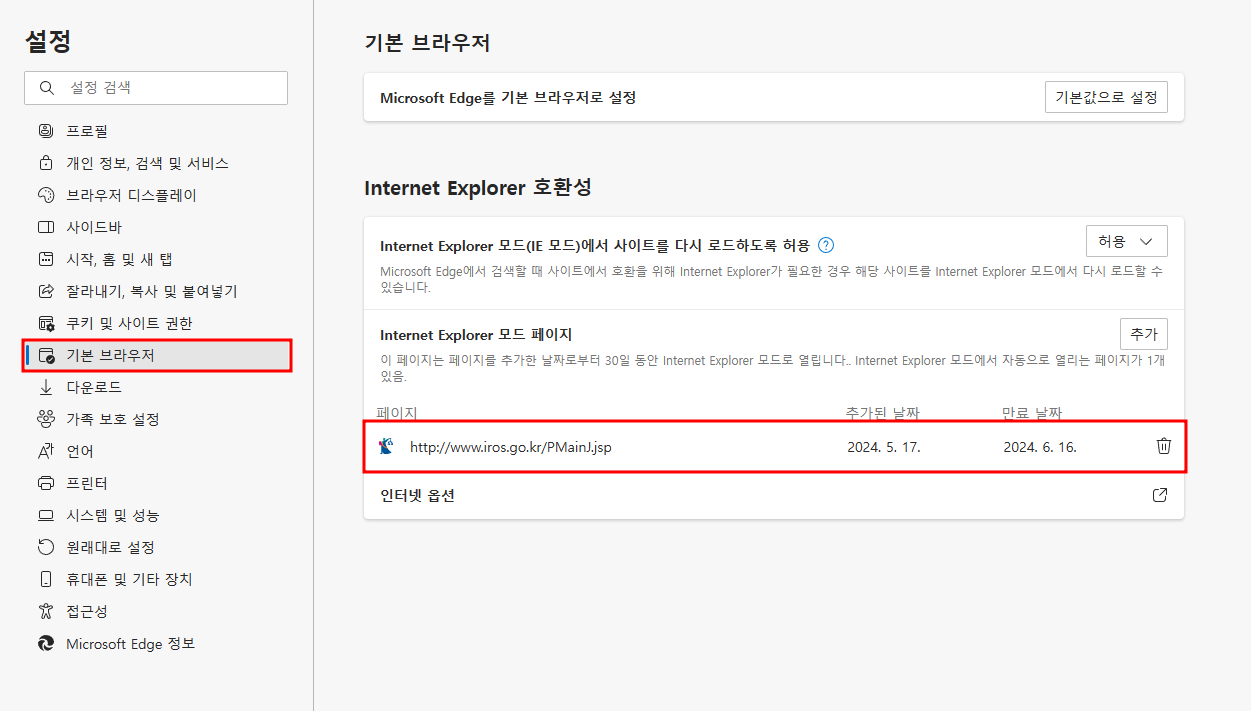Click the profile icon in sidebar
Image resolution: width=1251 pixels, height=711 pixels.
(45, 131)
